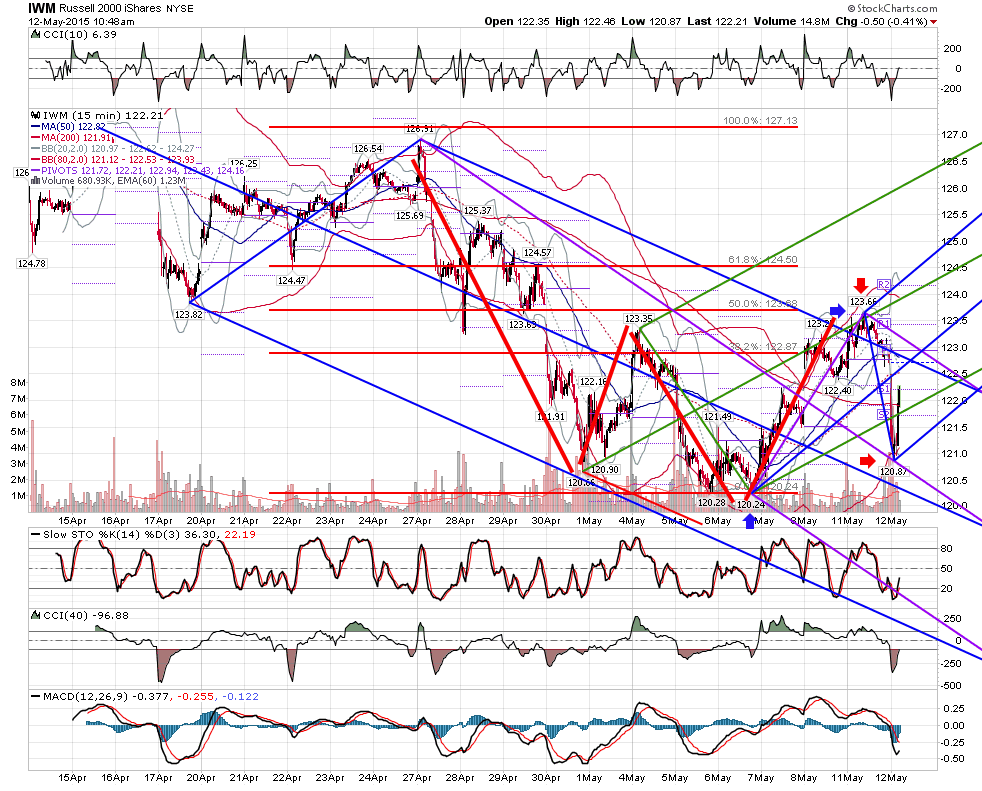Screen dimensions: 982x791
Task: Click the '61.8%: 124.50' Fibonacci label
Action: [x=763, y=259]
